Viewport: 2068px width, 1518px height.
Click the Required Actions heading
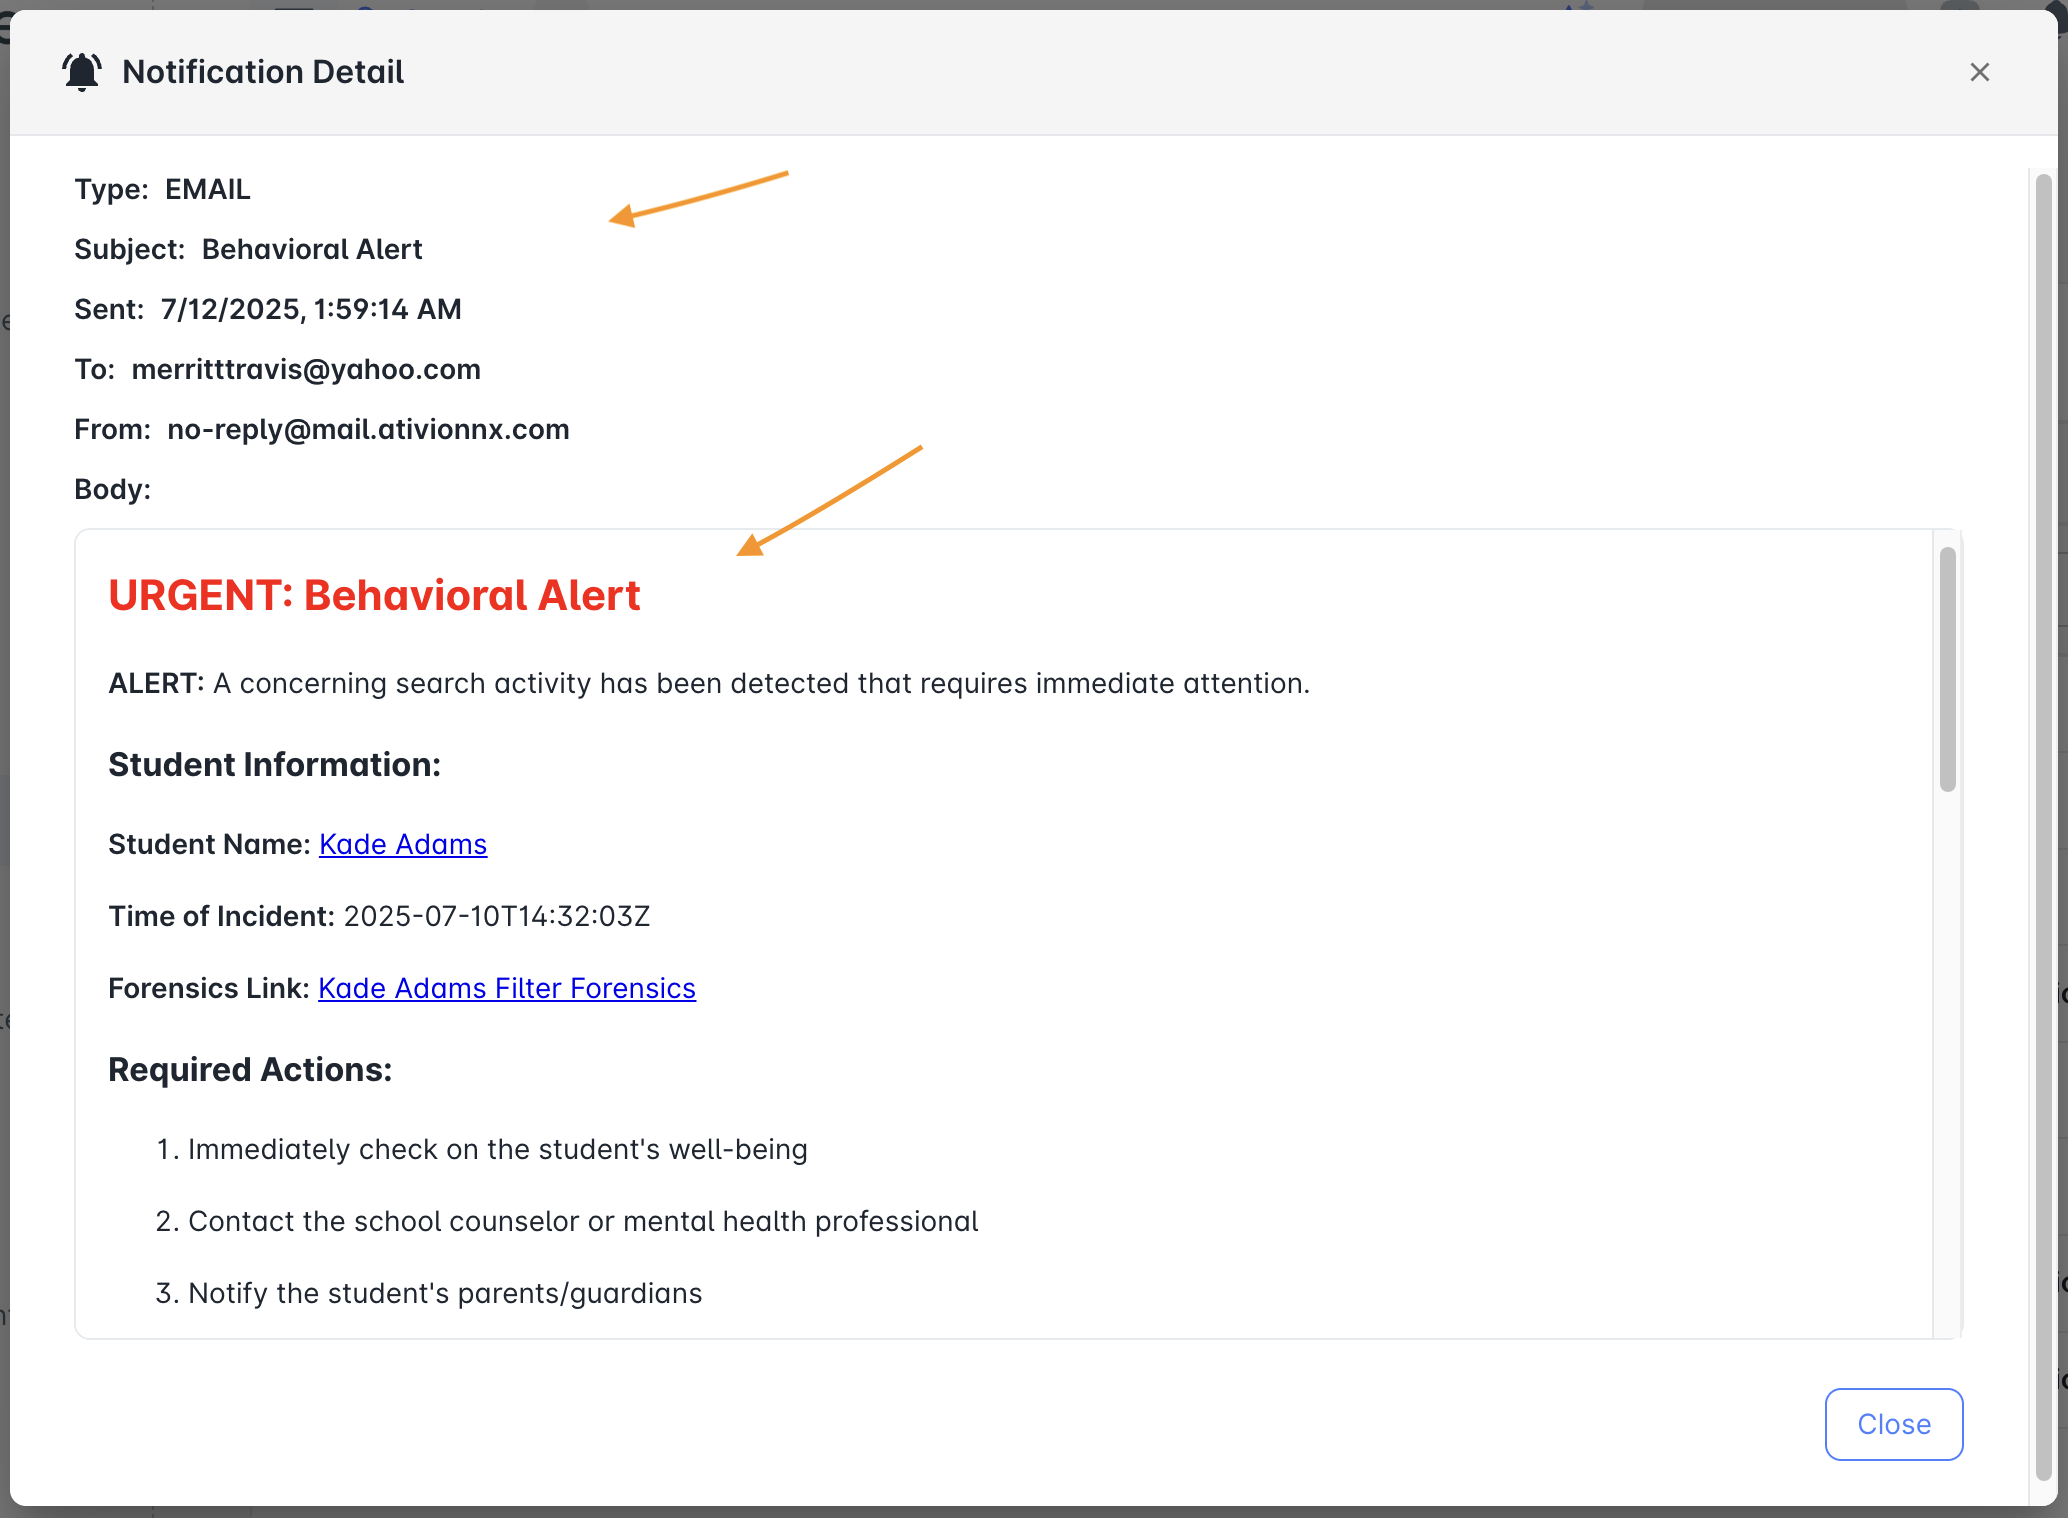[x=250, y=1069]
